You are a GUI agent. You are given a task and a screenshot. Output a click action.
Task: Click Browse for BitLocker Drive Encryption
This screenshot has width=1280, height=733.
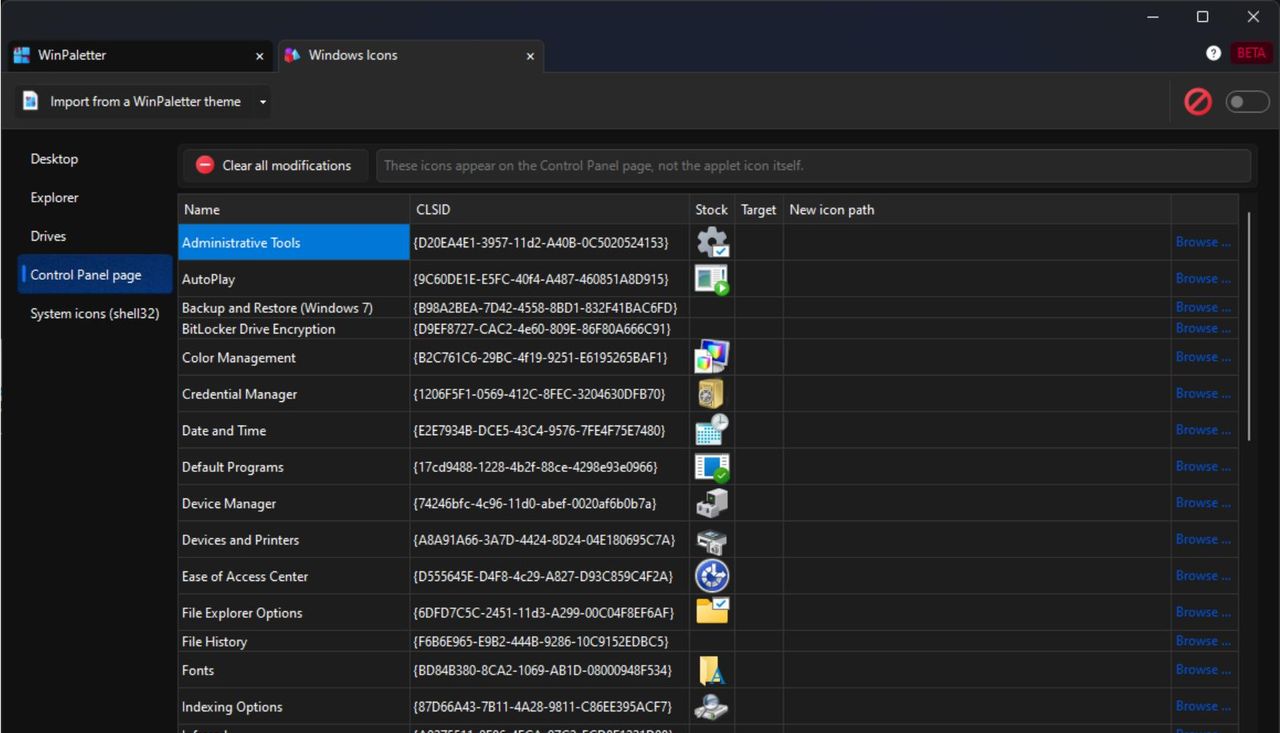point(1203,328)
